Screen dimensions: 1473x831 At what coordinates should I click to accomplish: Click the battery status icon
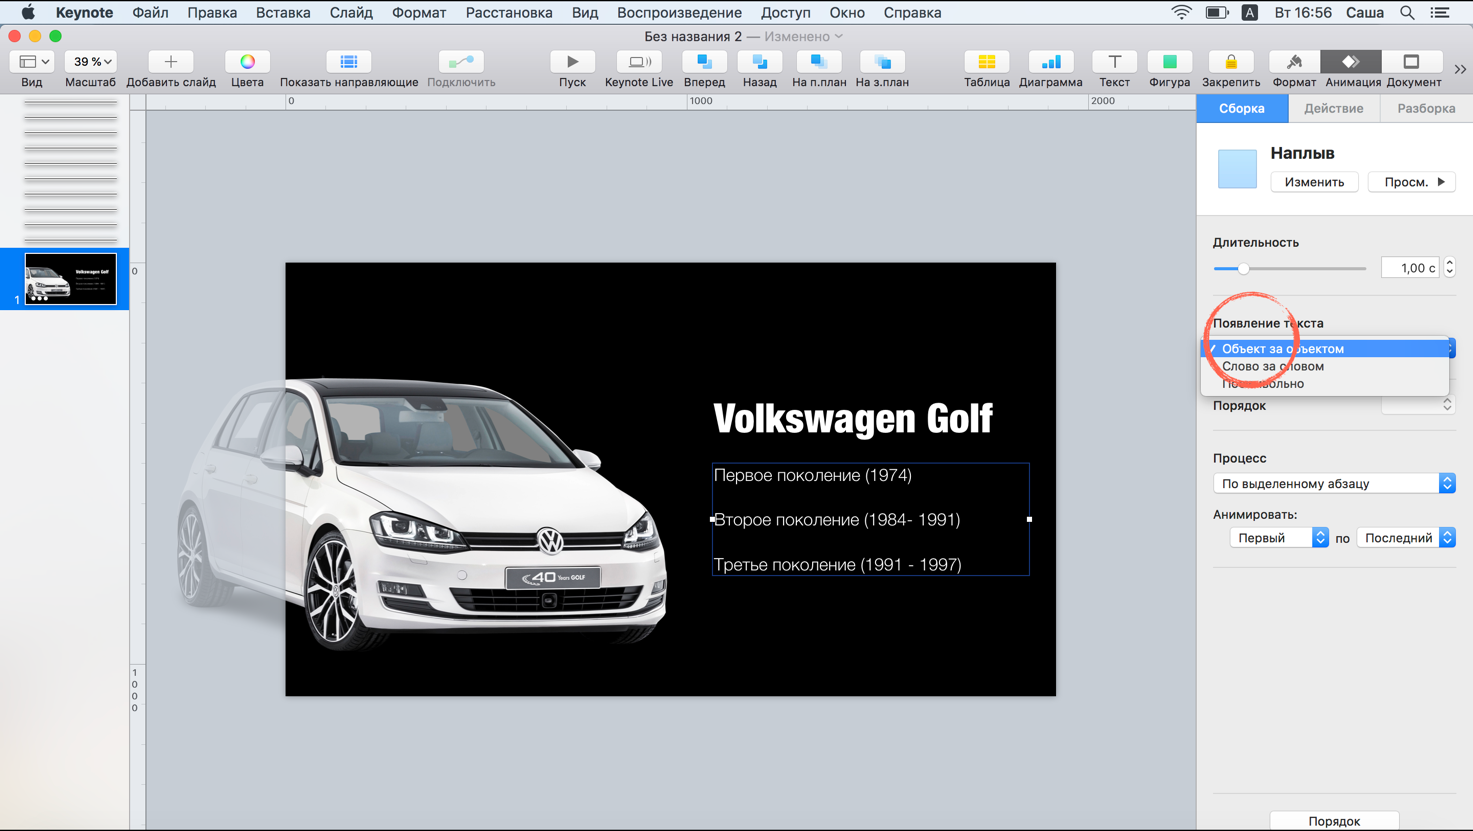point(1217,12)
